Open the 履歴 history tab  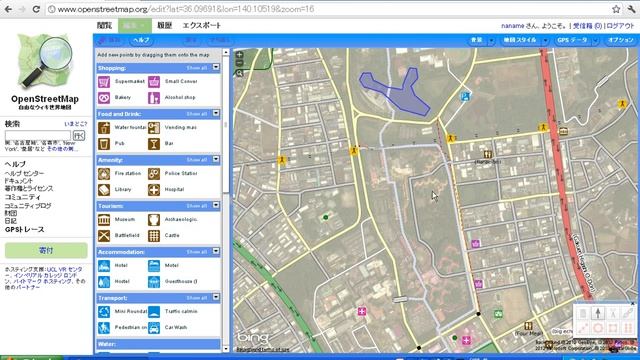coord(164,25)
